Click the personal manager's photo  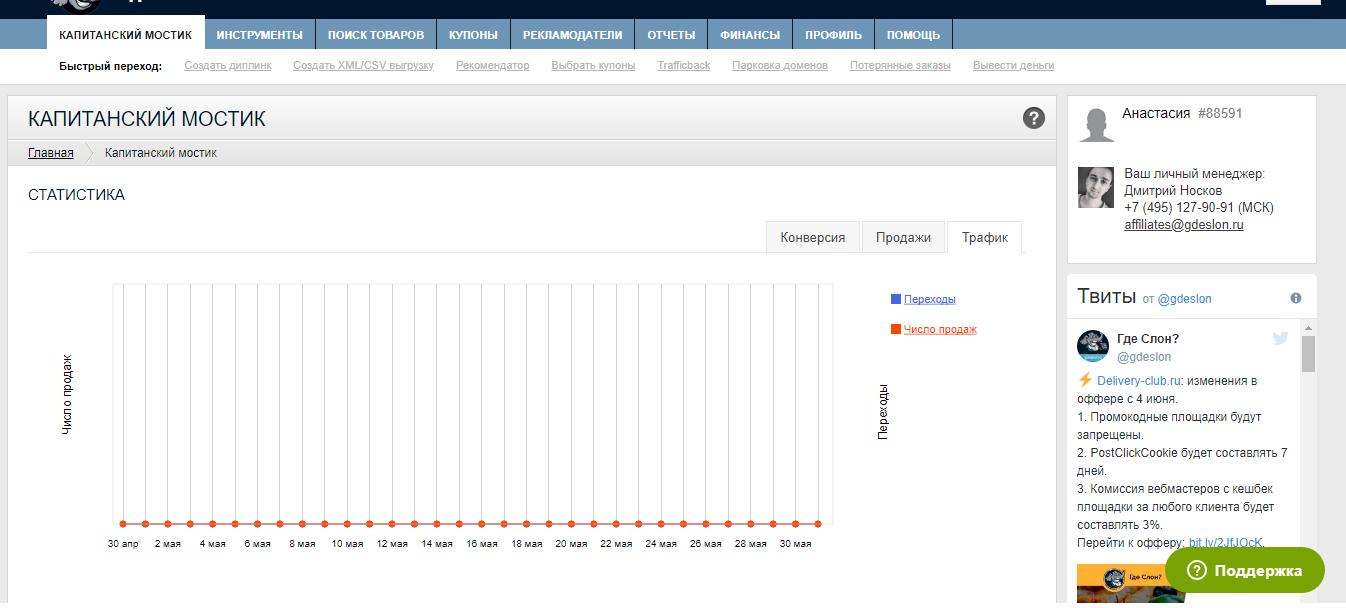tap(1096, 187)
